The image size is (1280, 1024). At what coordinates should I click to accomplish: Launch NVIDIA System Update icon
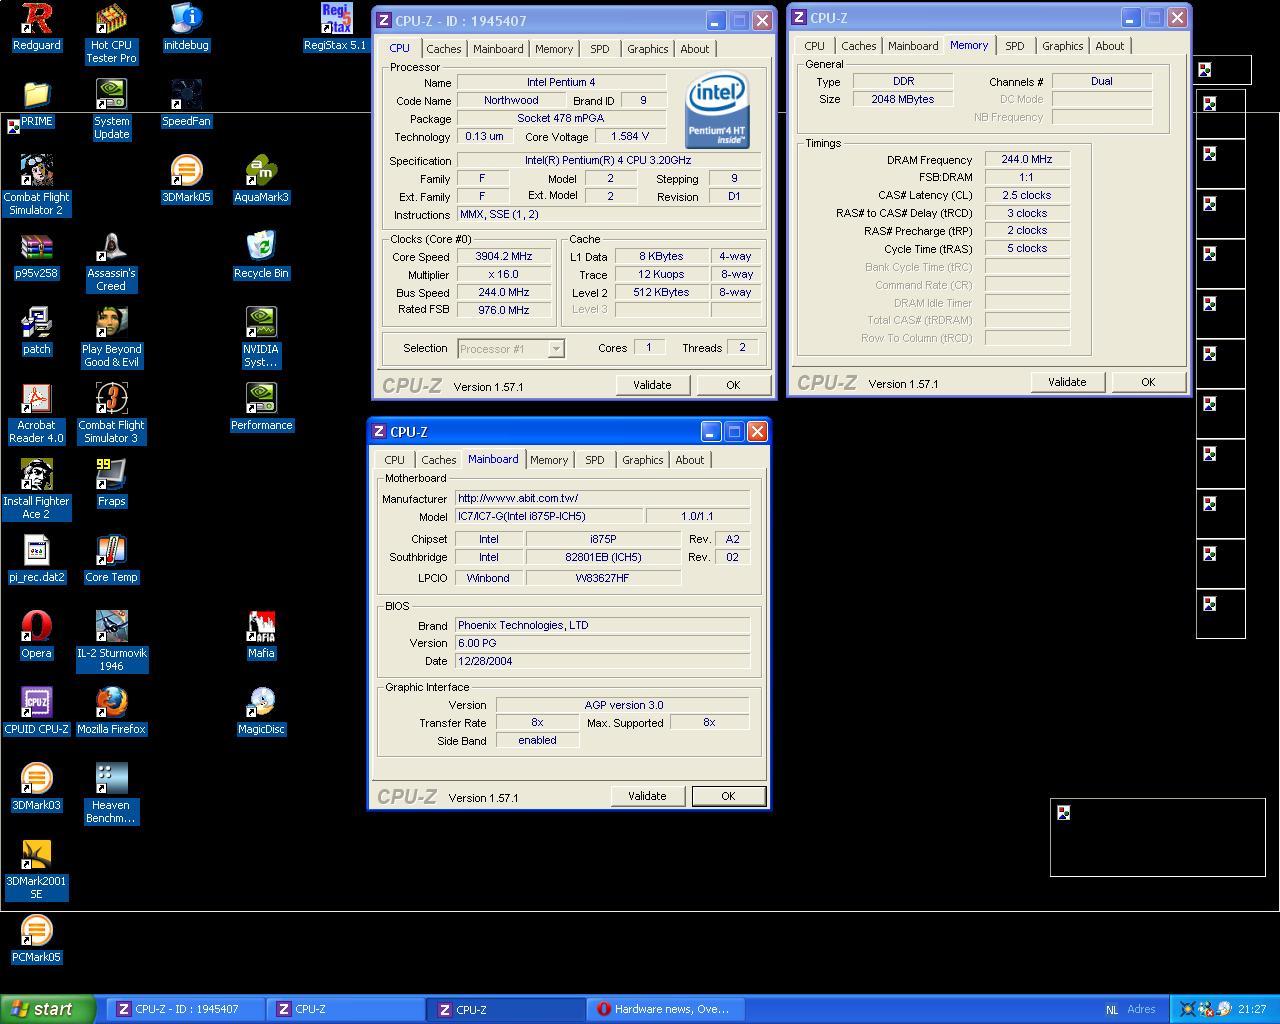click(x=111, y=110)
